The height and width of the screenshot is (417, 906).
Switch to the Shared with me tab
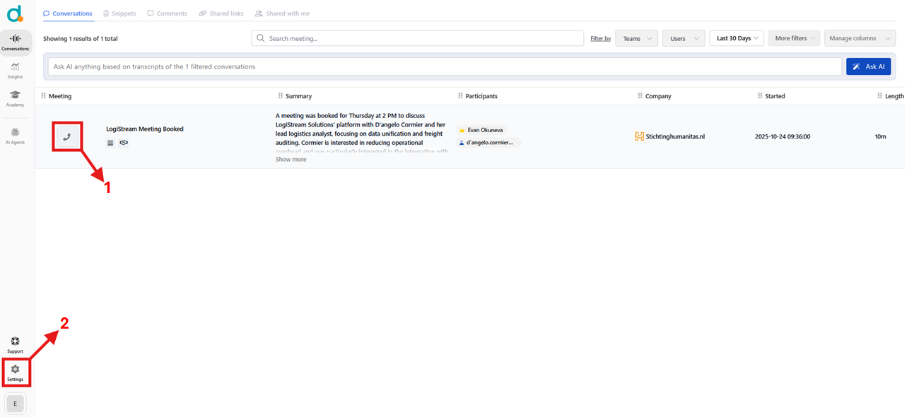(x=282, y=14)
